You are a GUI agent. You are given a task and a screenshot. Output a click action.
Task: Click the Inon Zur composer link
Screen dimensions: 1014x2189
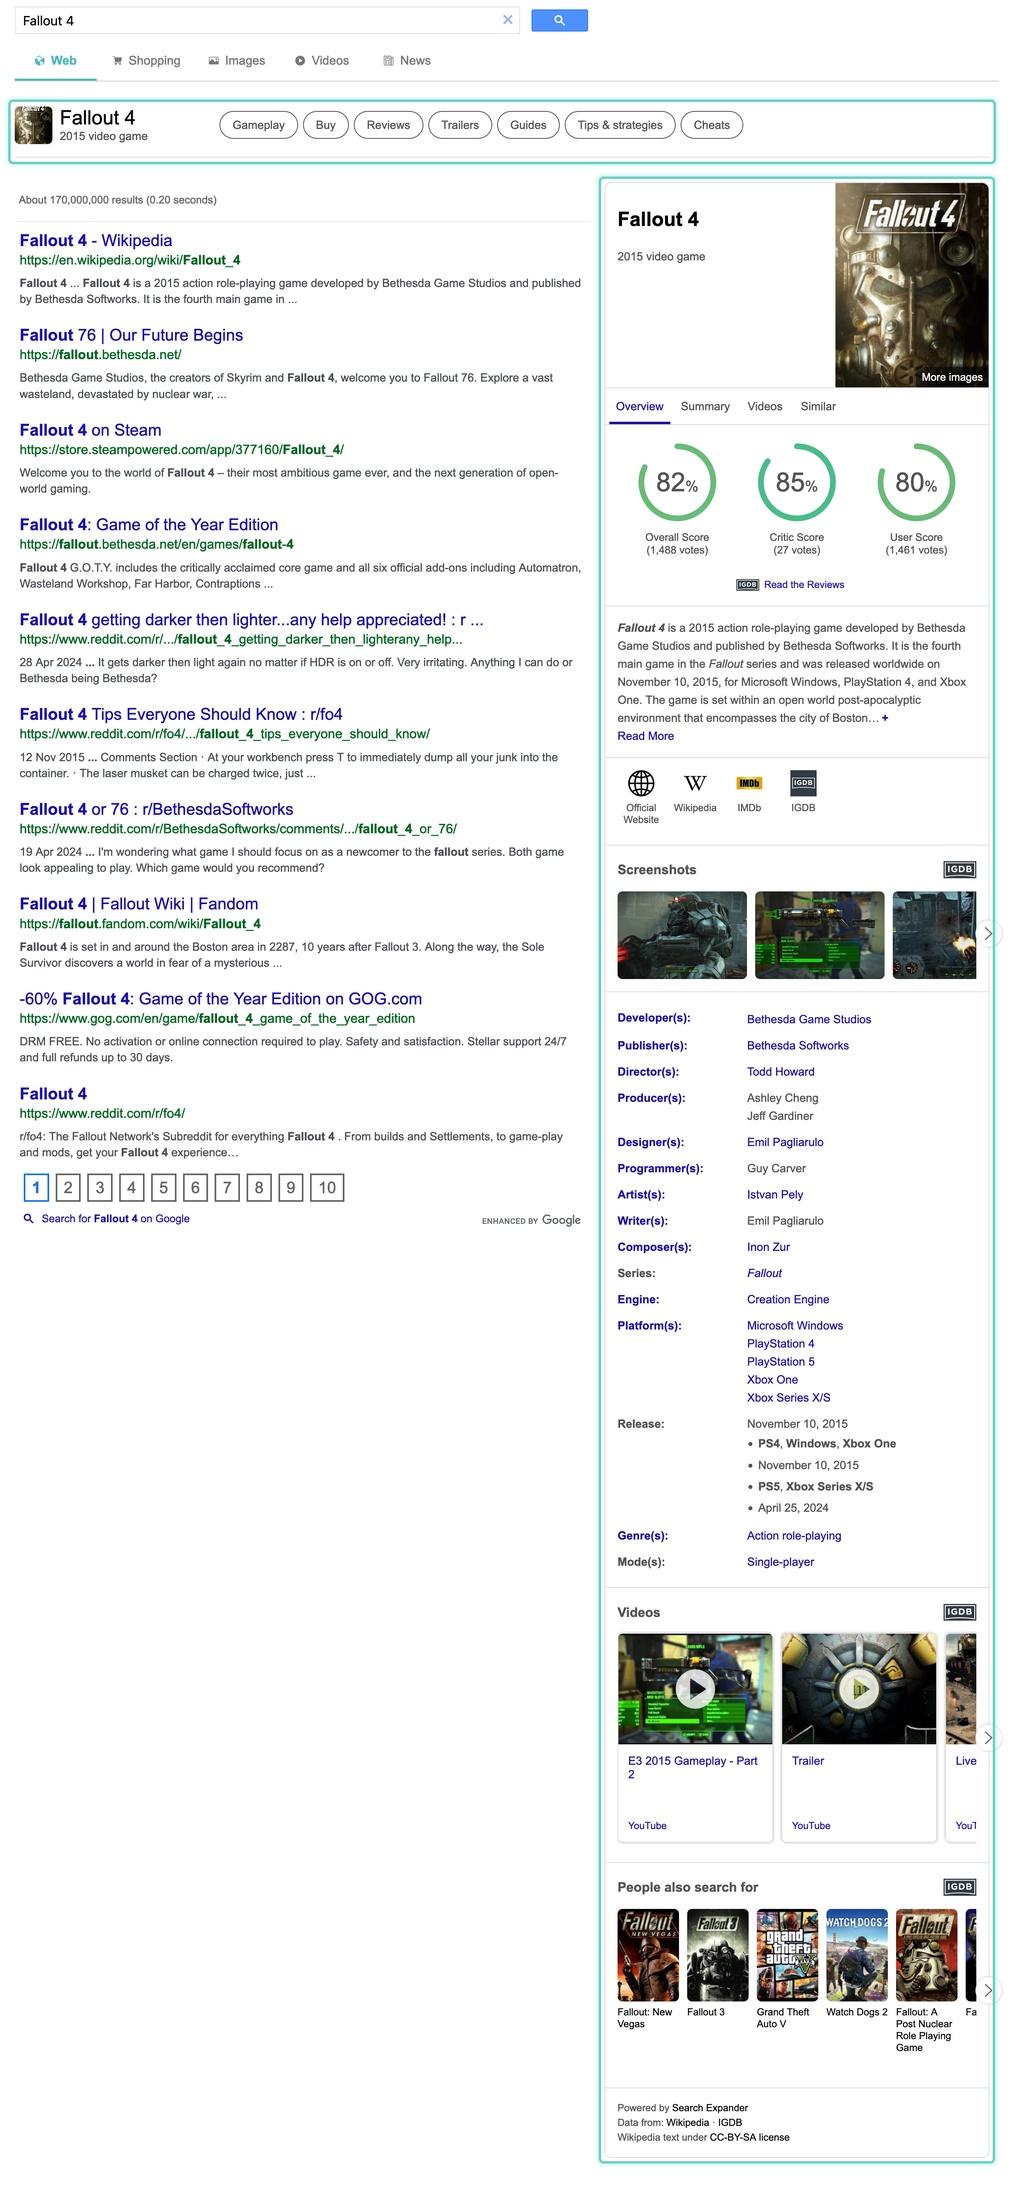click(769, 1247)
